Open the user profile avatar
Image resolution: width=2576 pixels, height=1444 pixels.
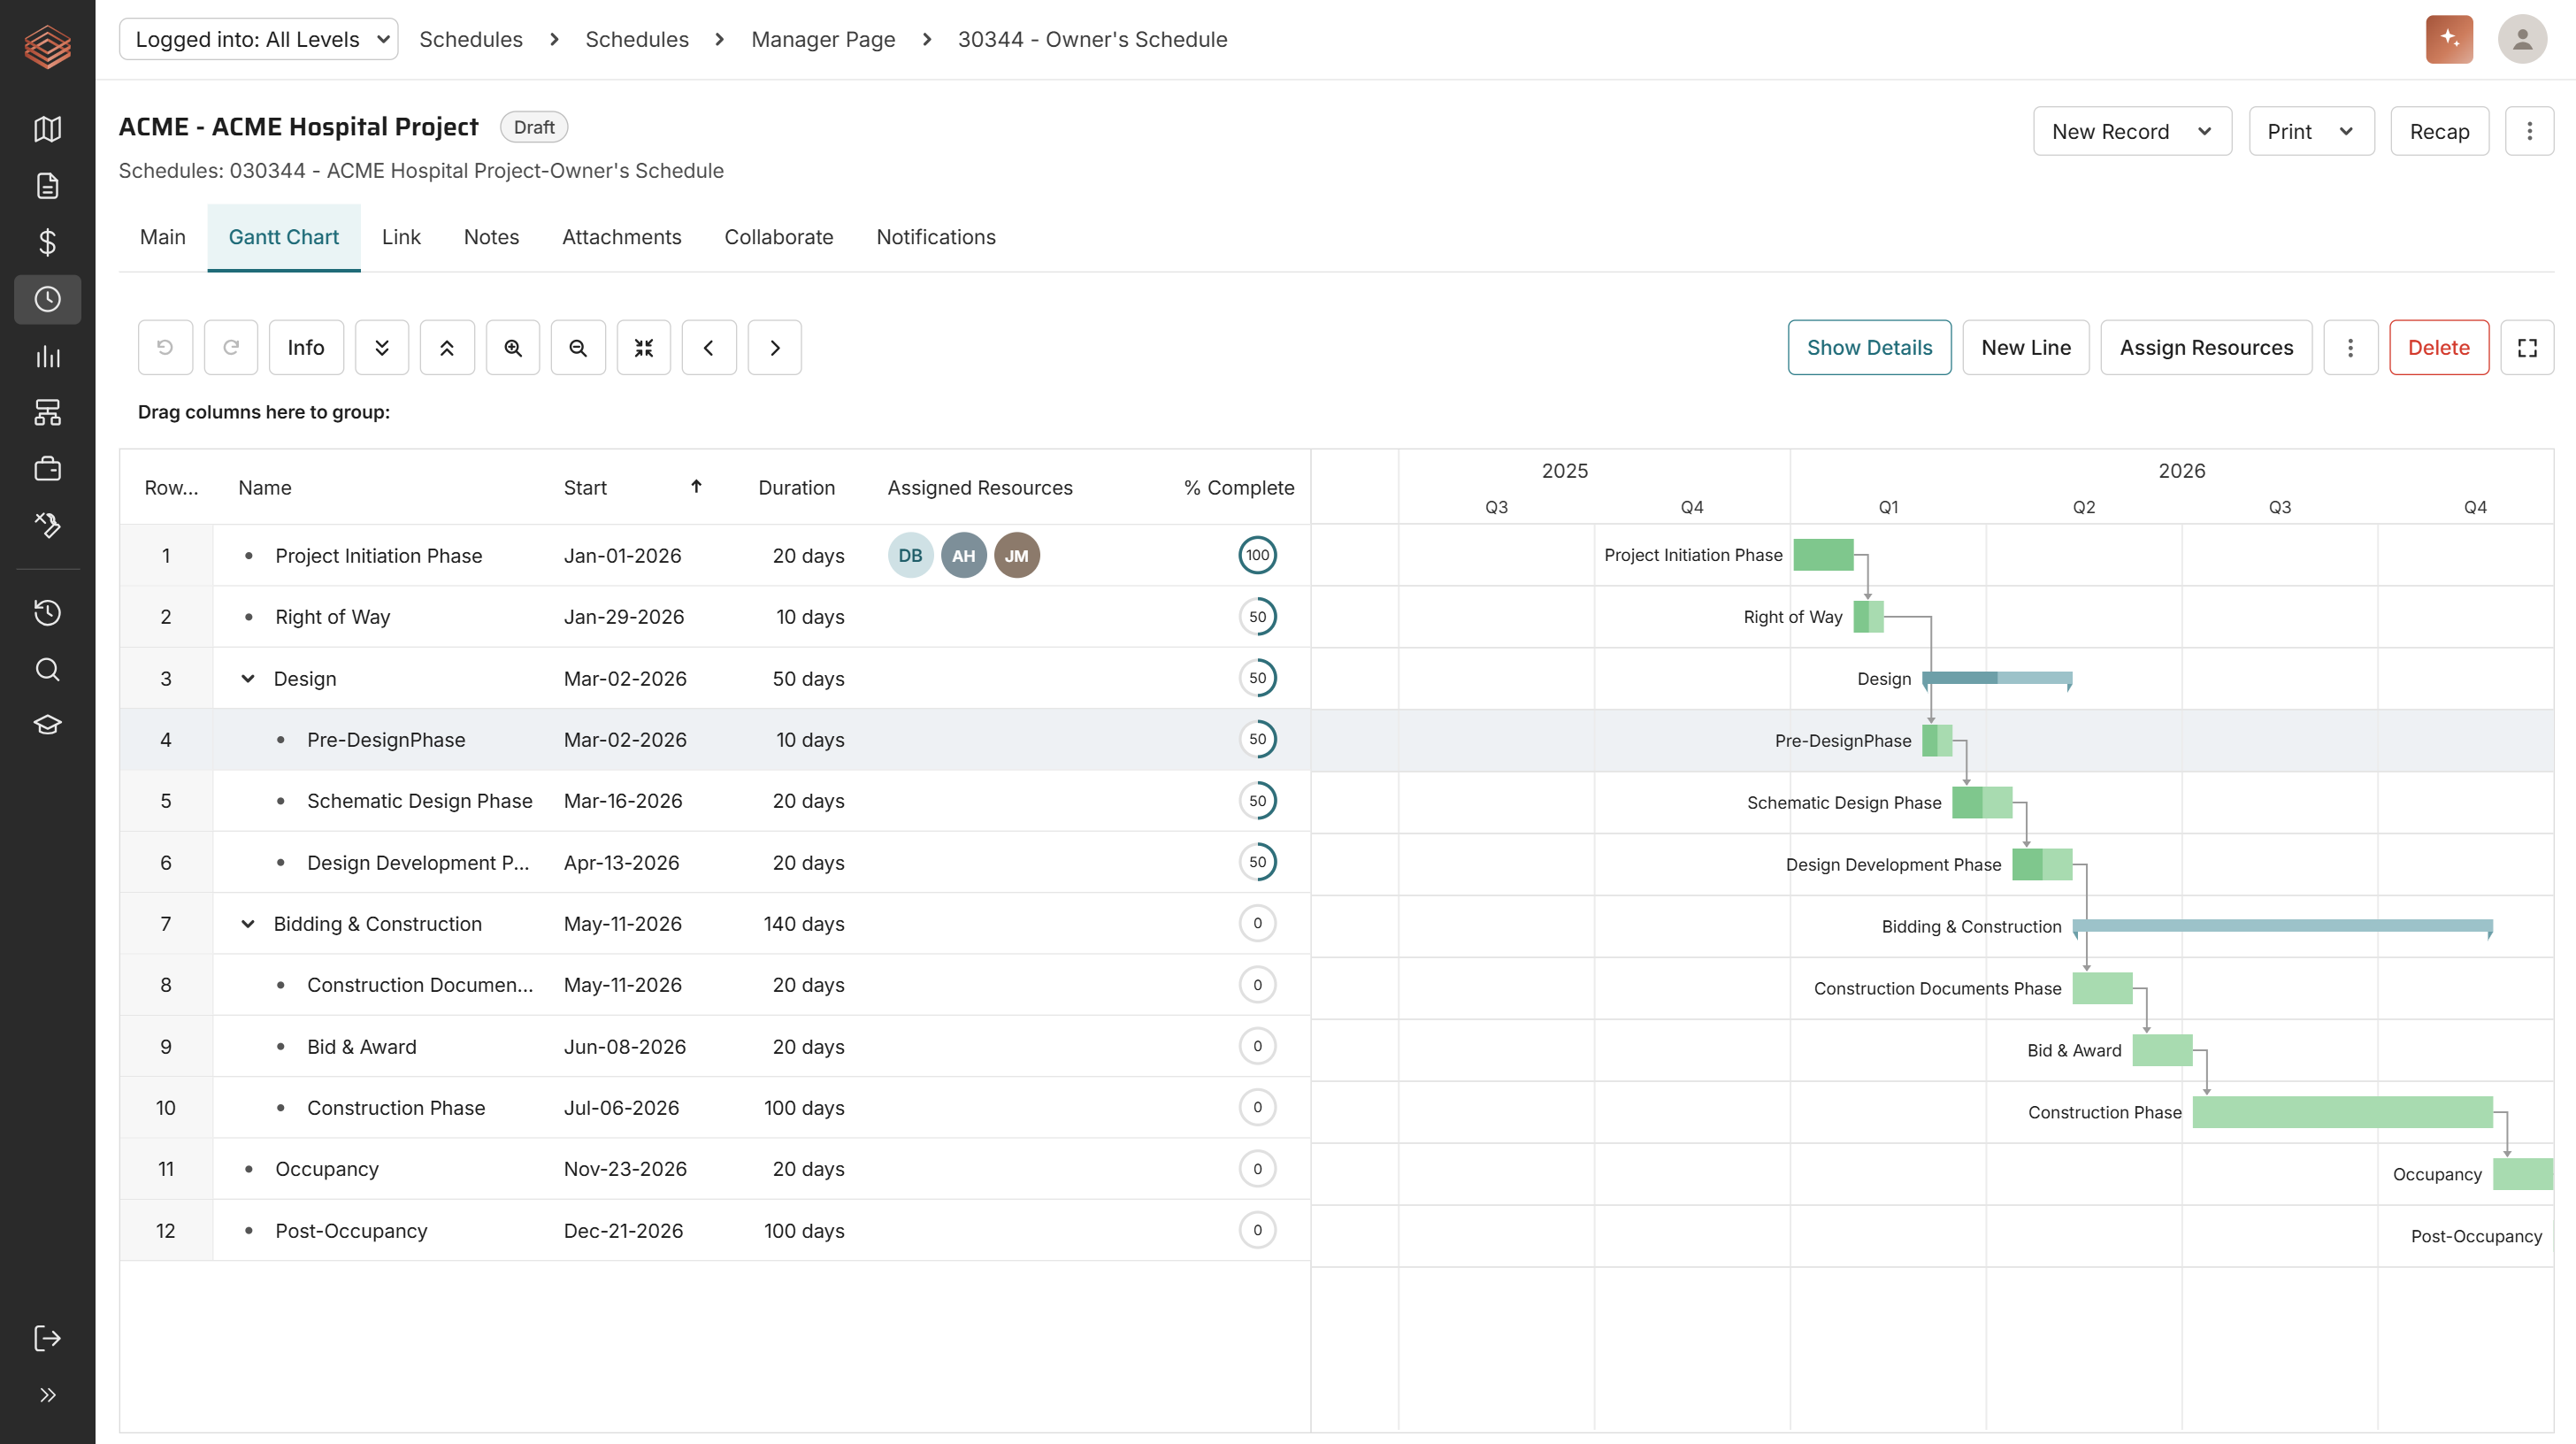(x=2522, y=39)
